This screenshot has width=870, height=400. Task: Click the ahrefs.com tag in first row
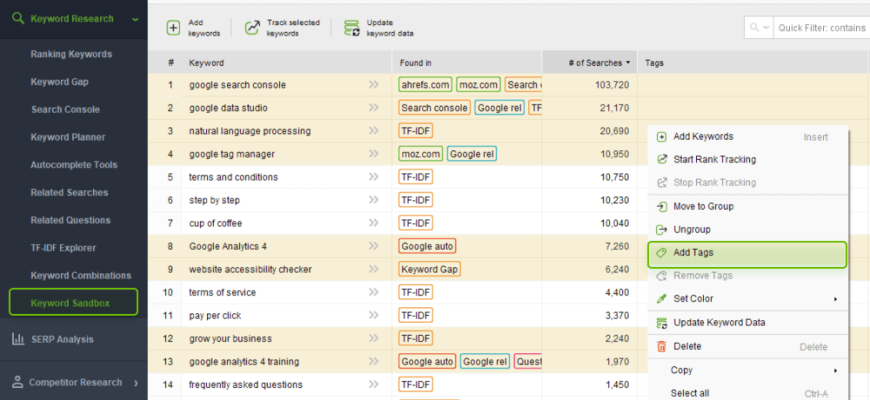click(x=425, y=85)
